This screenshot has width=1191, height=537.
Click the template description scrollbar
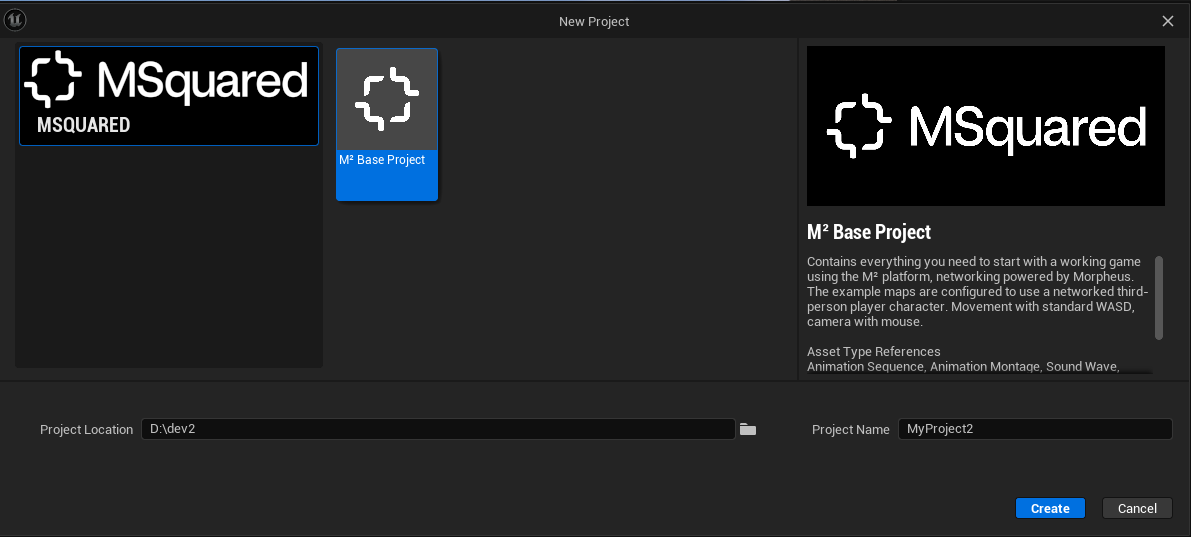pyautogui.click(x=1159, y=298)
